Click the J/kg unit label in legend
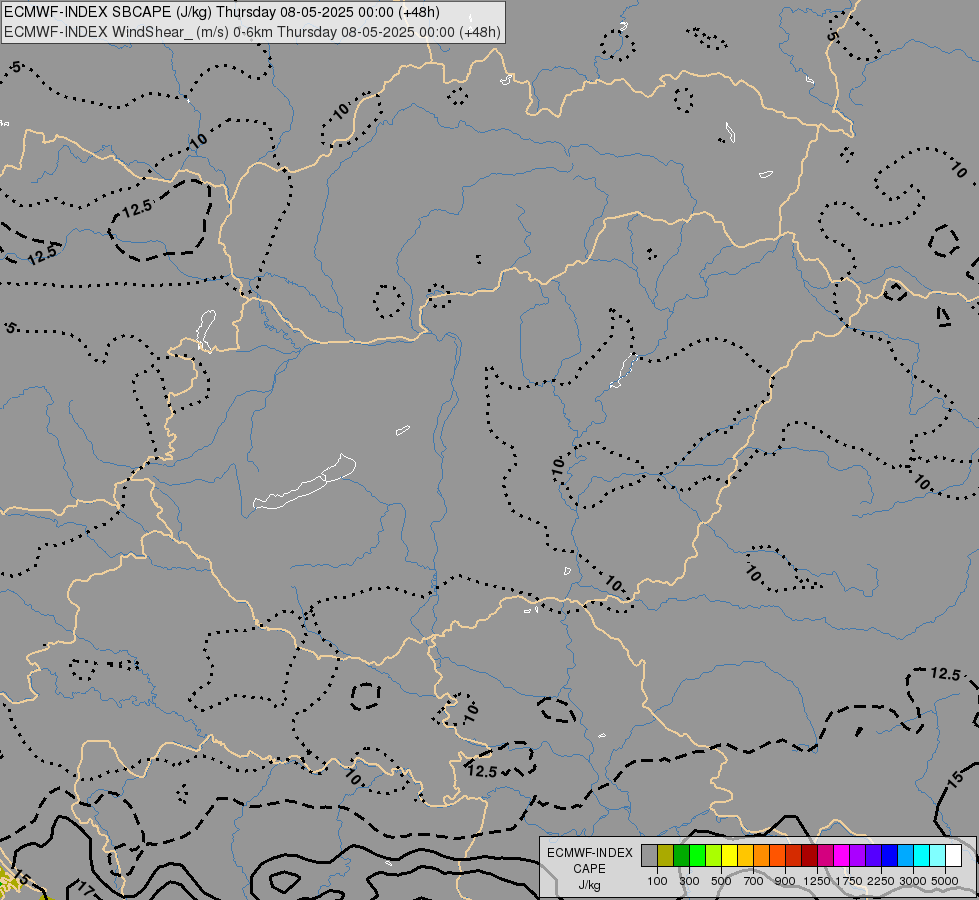 589,886
